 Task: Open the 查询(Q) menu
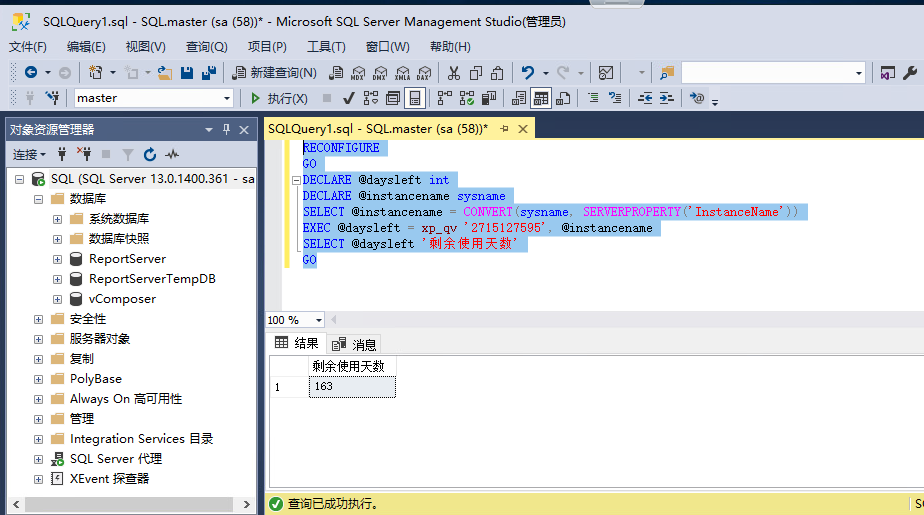pyautogui.click(x=207, y=47)
